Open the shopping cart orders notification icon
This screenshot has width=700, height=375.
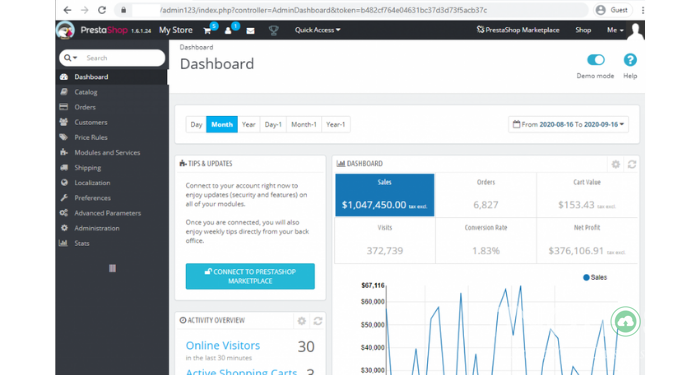[x=208, y=30]
